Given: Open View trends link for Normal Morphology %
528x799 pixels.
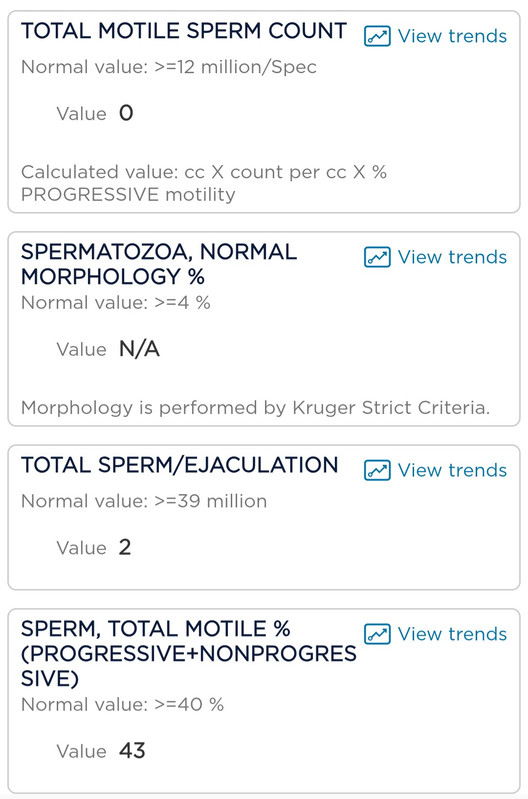Looking at the screenshot, I should point(452,257).
